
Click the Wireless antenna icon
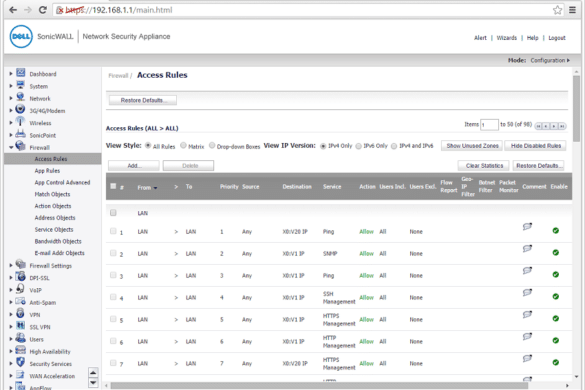click(20, 122)
